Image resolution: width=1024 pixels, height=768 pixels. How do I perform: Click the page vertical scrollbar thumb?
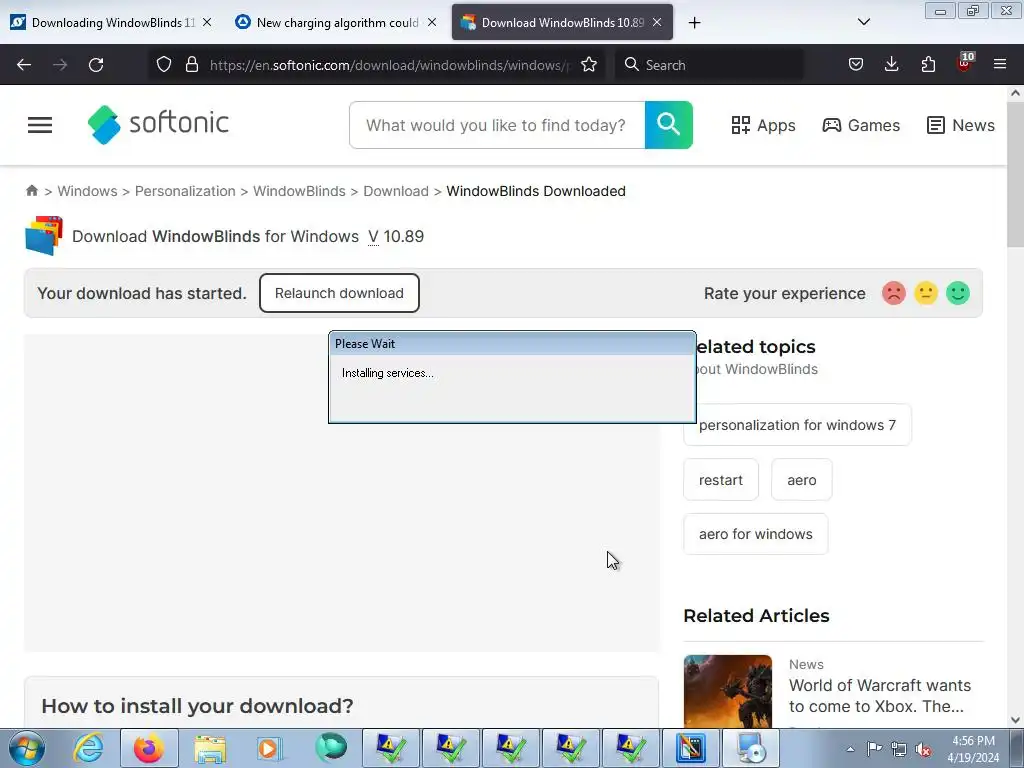click(x=1015, y=175)
